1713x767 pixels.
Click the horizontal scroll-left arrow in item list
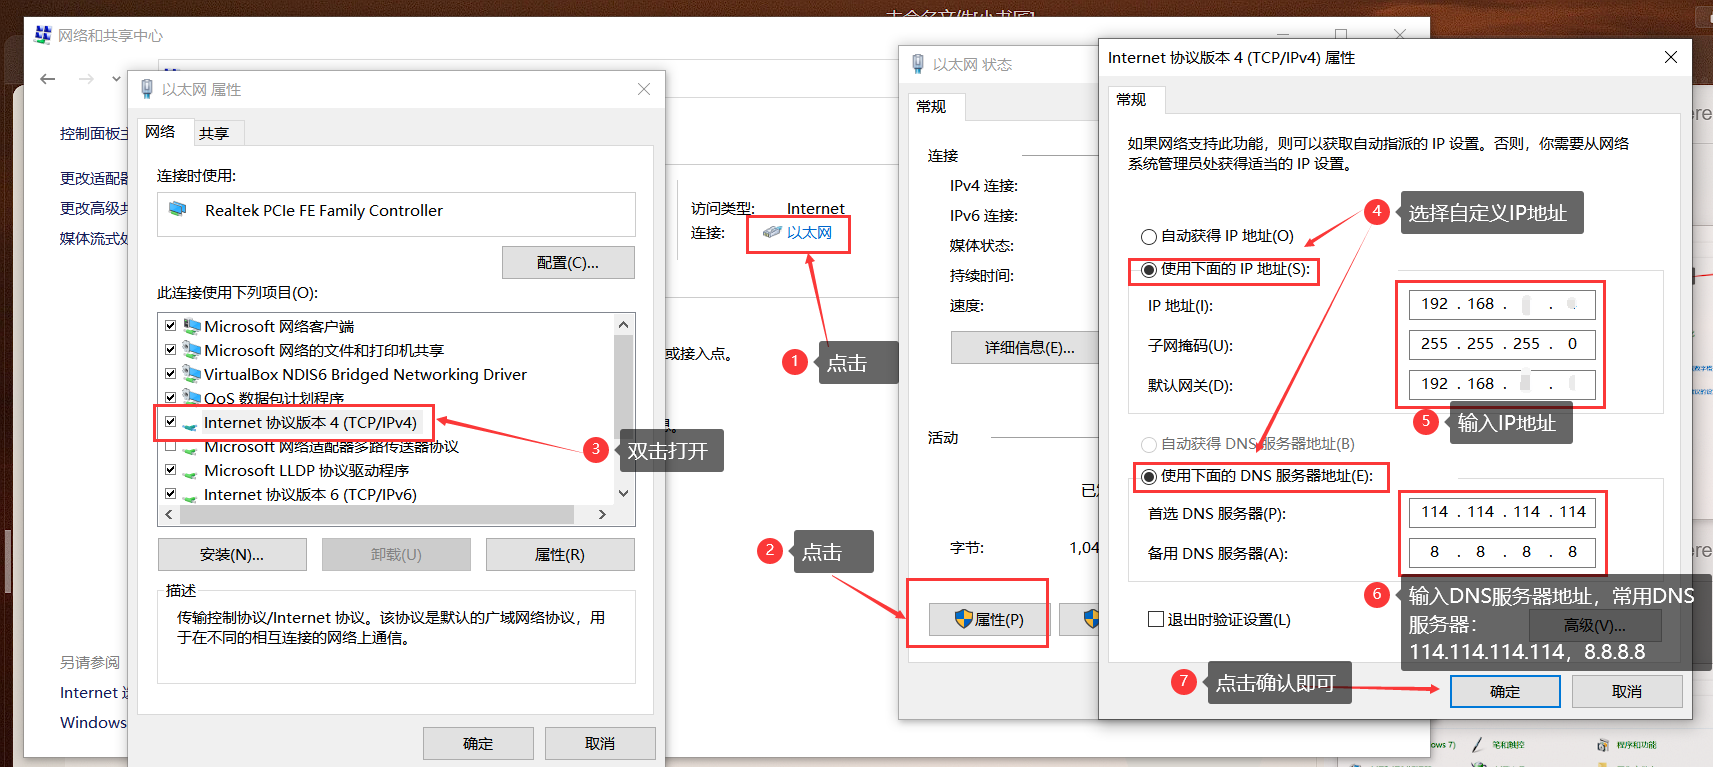pos(168,514)
